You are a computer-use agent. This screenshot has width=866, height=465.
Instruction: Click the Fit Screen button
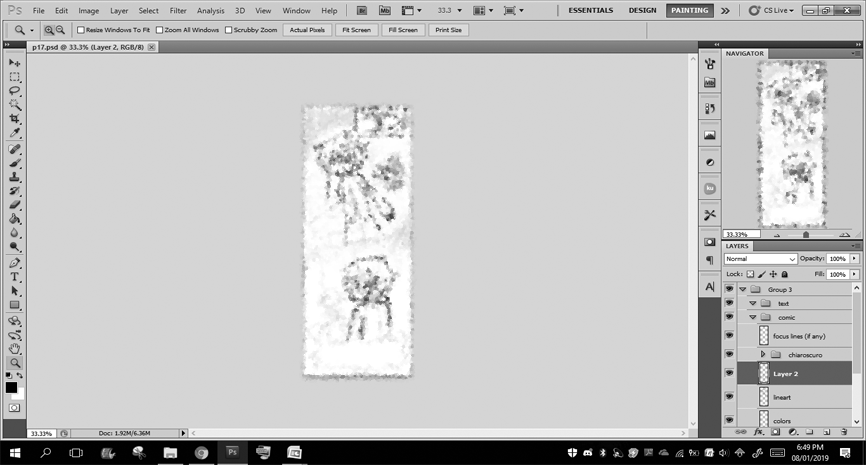tap(355, 30)
